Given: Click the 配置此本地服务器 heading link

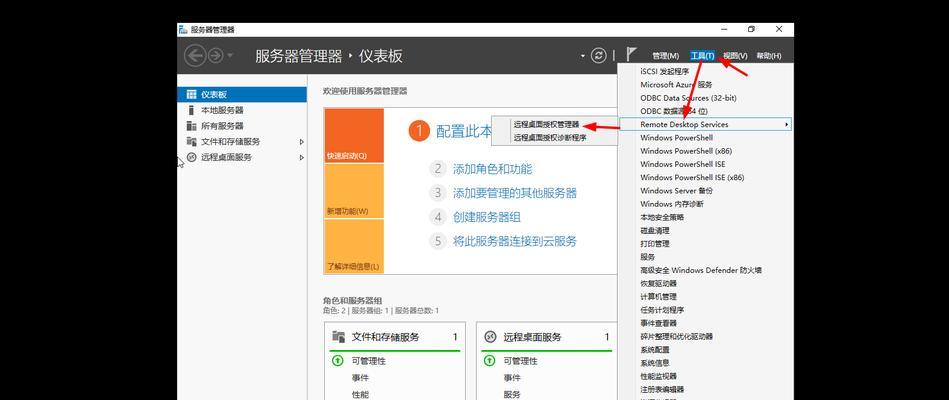Looking at the screenshot, I should (464, 131).
